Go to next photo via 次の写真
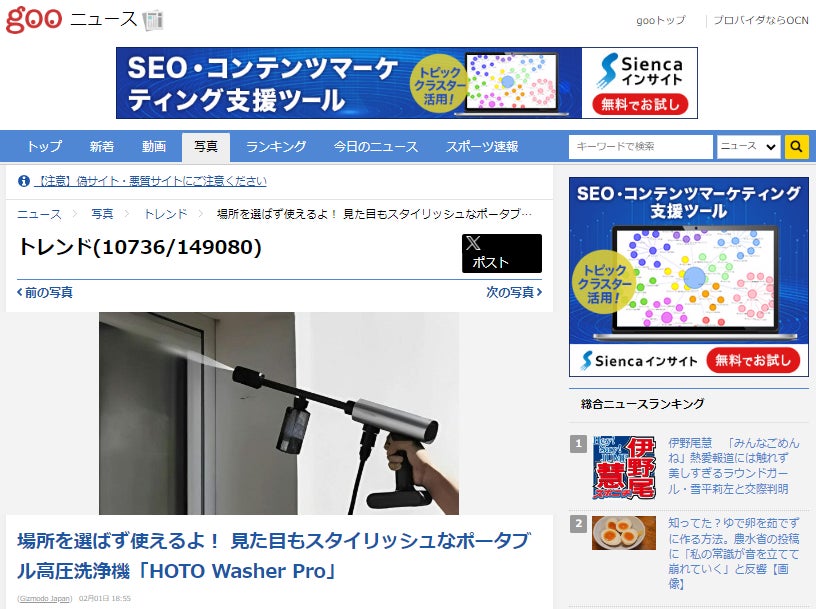The height and width of the screenshot is (609, 816). point(514,293)
